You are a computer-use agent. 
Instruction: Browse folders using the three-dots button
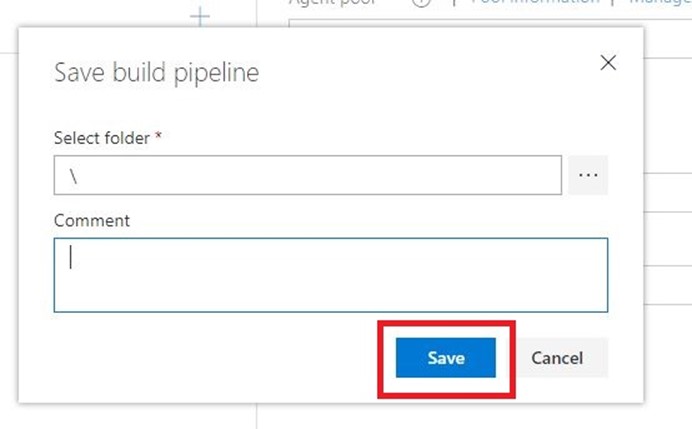coord(588,175)
